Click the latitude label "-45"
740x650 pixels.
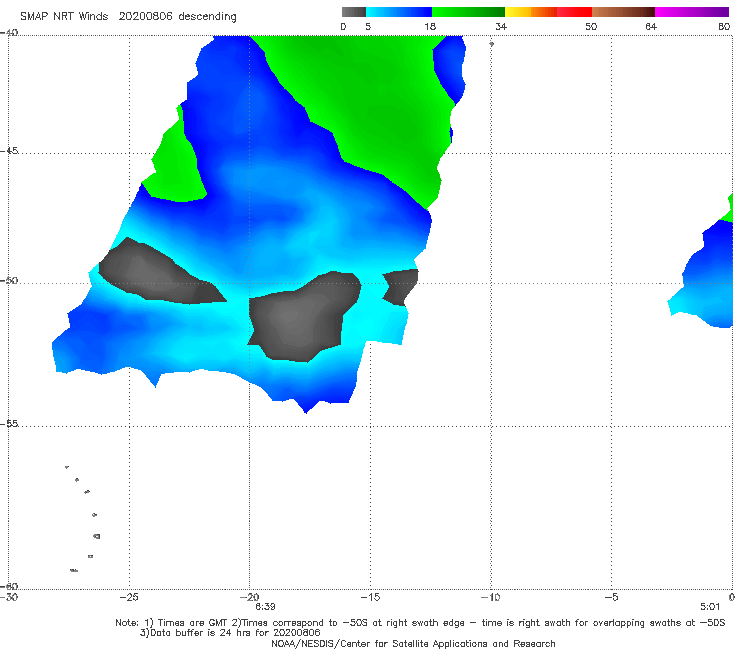point(9,151)
